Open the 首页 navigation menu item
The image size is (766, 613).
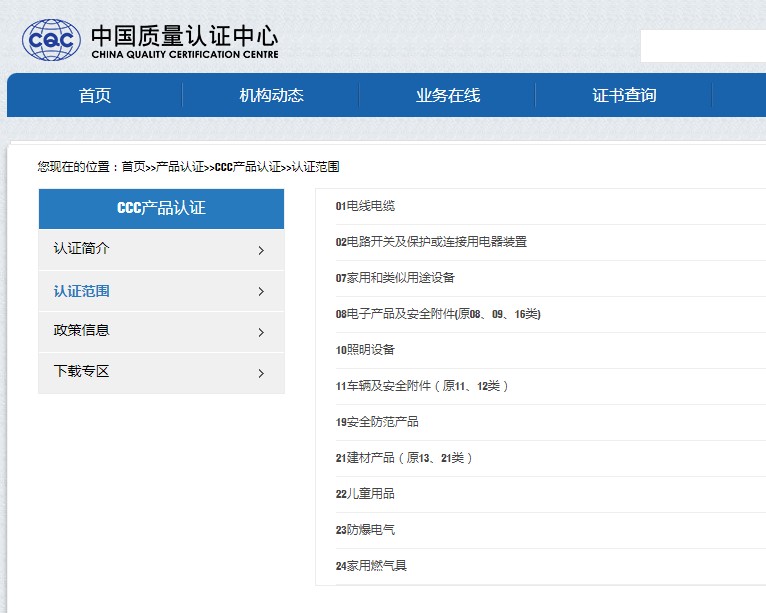tap(95, 96)
